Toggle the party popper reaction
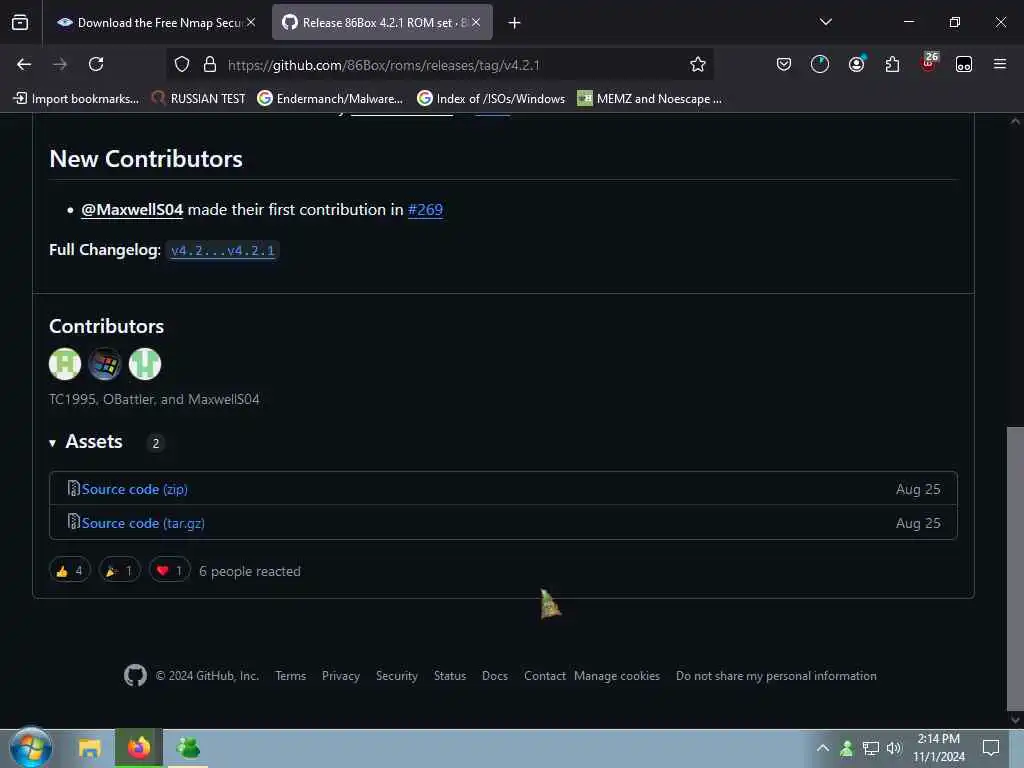Image resolution: width=1024 pixels, height=768 pixels. [x=120, y=571]
